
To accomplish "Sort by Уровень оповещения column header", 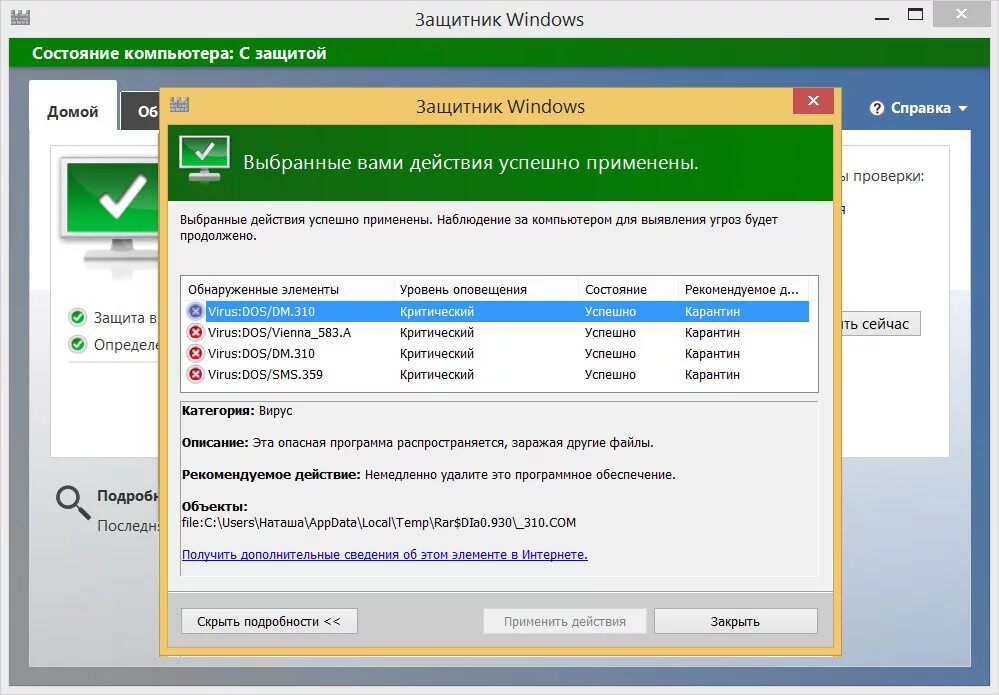I will point(486,289).
